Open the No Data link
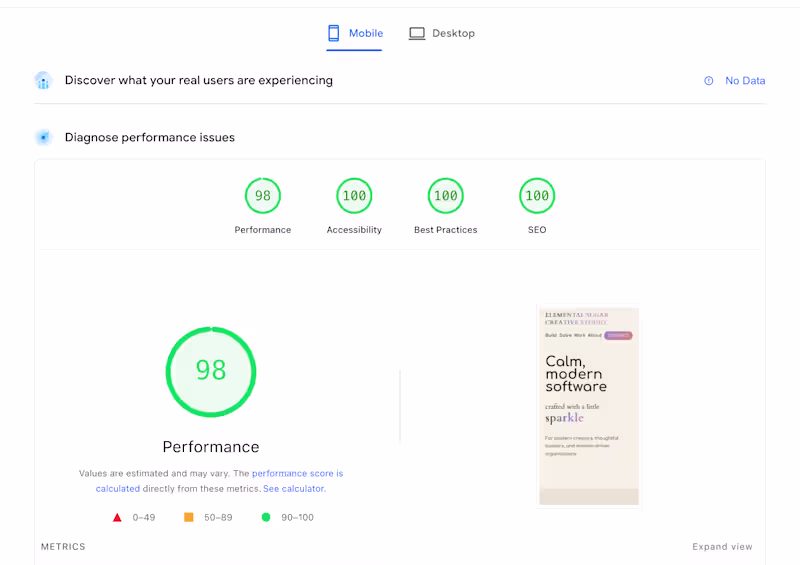This screenshot has width=800, height=565. tap(745, 81)
